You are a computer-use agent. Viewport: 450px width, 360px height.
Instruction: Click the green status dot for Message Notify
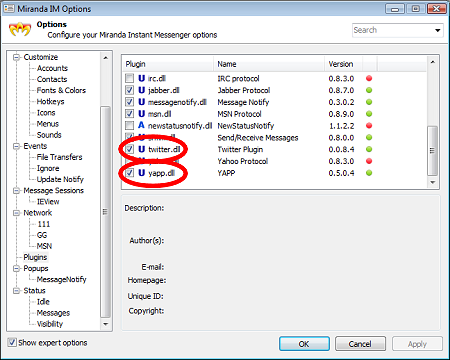(x=369, y=102)
